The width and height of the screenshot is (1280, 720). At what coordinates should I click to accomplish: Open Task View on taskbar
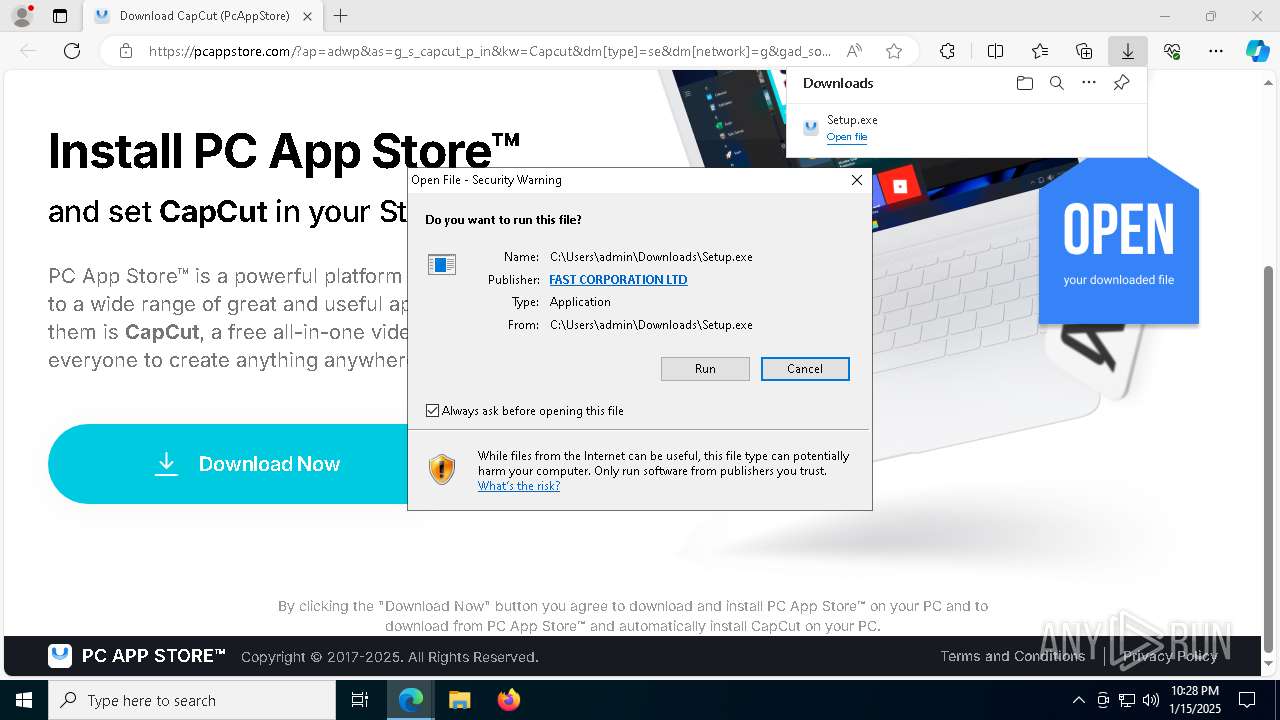click(x=360, y=700)
